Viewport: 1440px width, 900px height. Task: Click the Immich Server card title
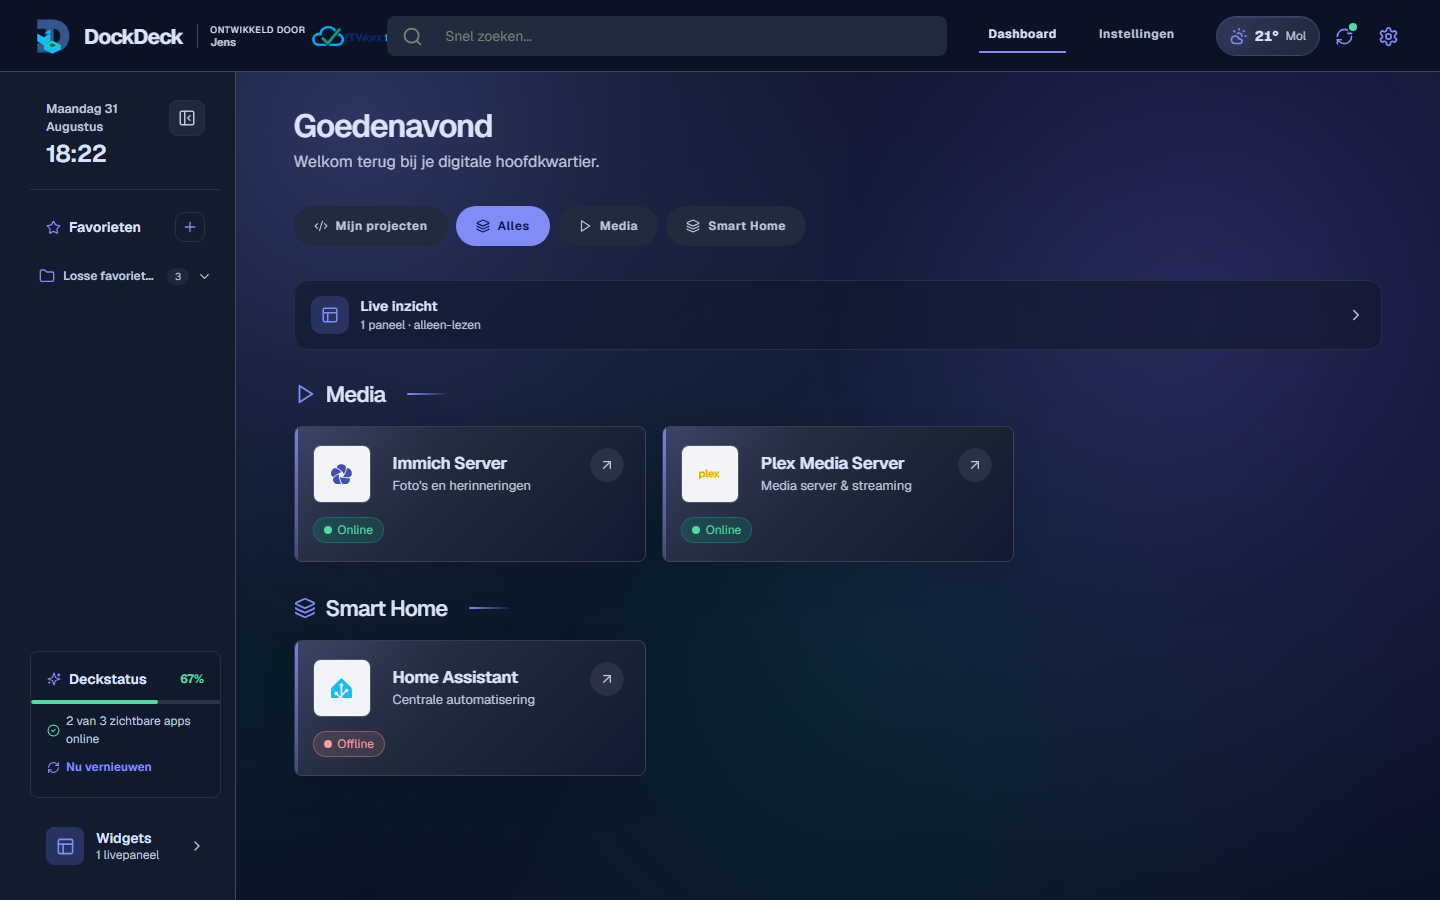pyautogui.click(x=450, y=463)
